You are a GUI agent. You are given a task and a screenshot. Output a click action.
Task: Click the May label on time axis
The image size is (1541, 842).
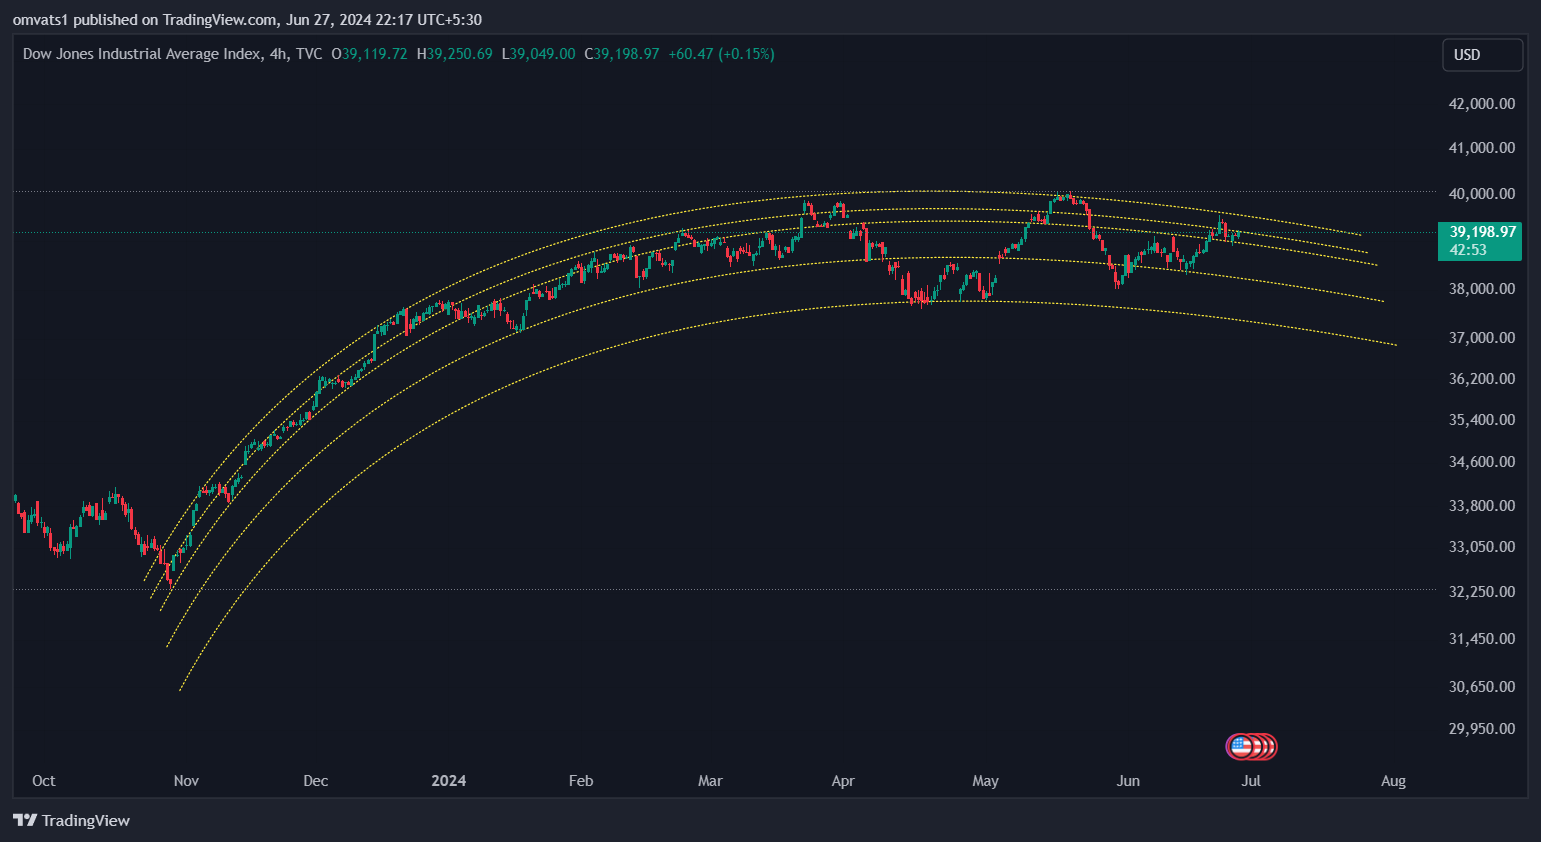click(x=986, y=781)
